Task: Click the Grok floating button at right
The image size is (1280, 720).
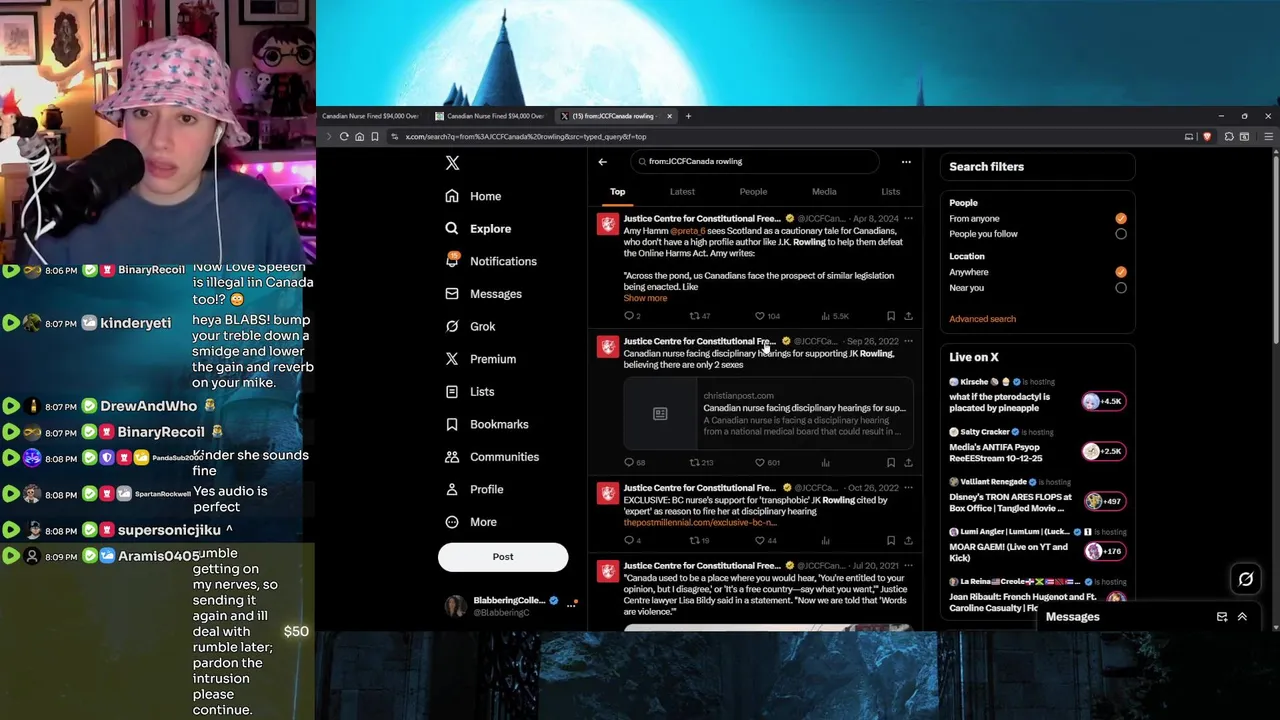Action: [x=1246, y=578]
